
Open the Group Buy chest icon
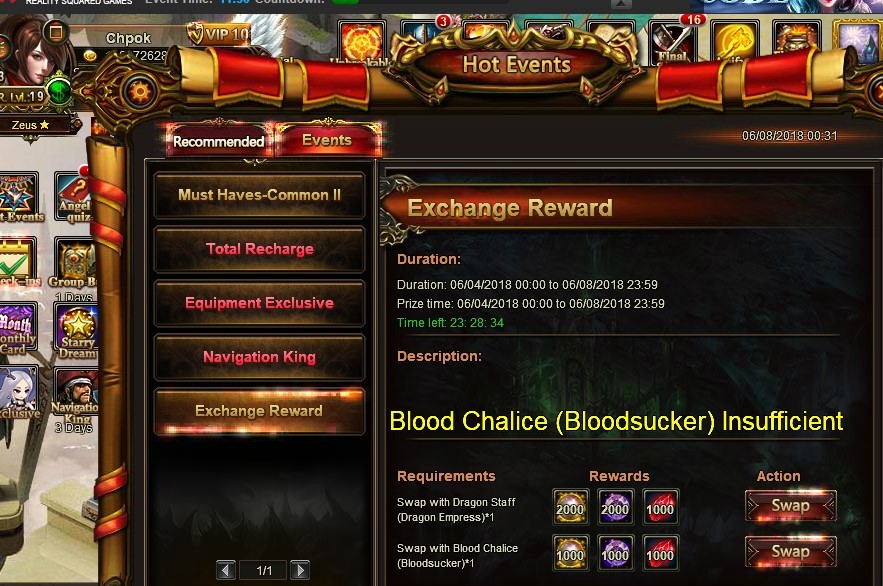(x=75, y=263)
